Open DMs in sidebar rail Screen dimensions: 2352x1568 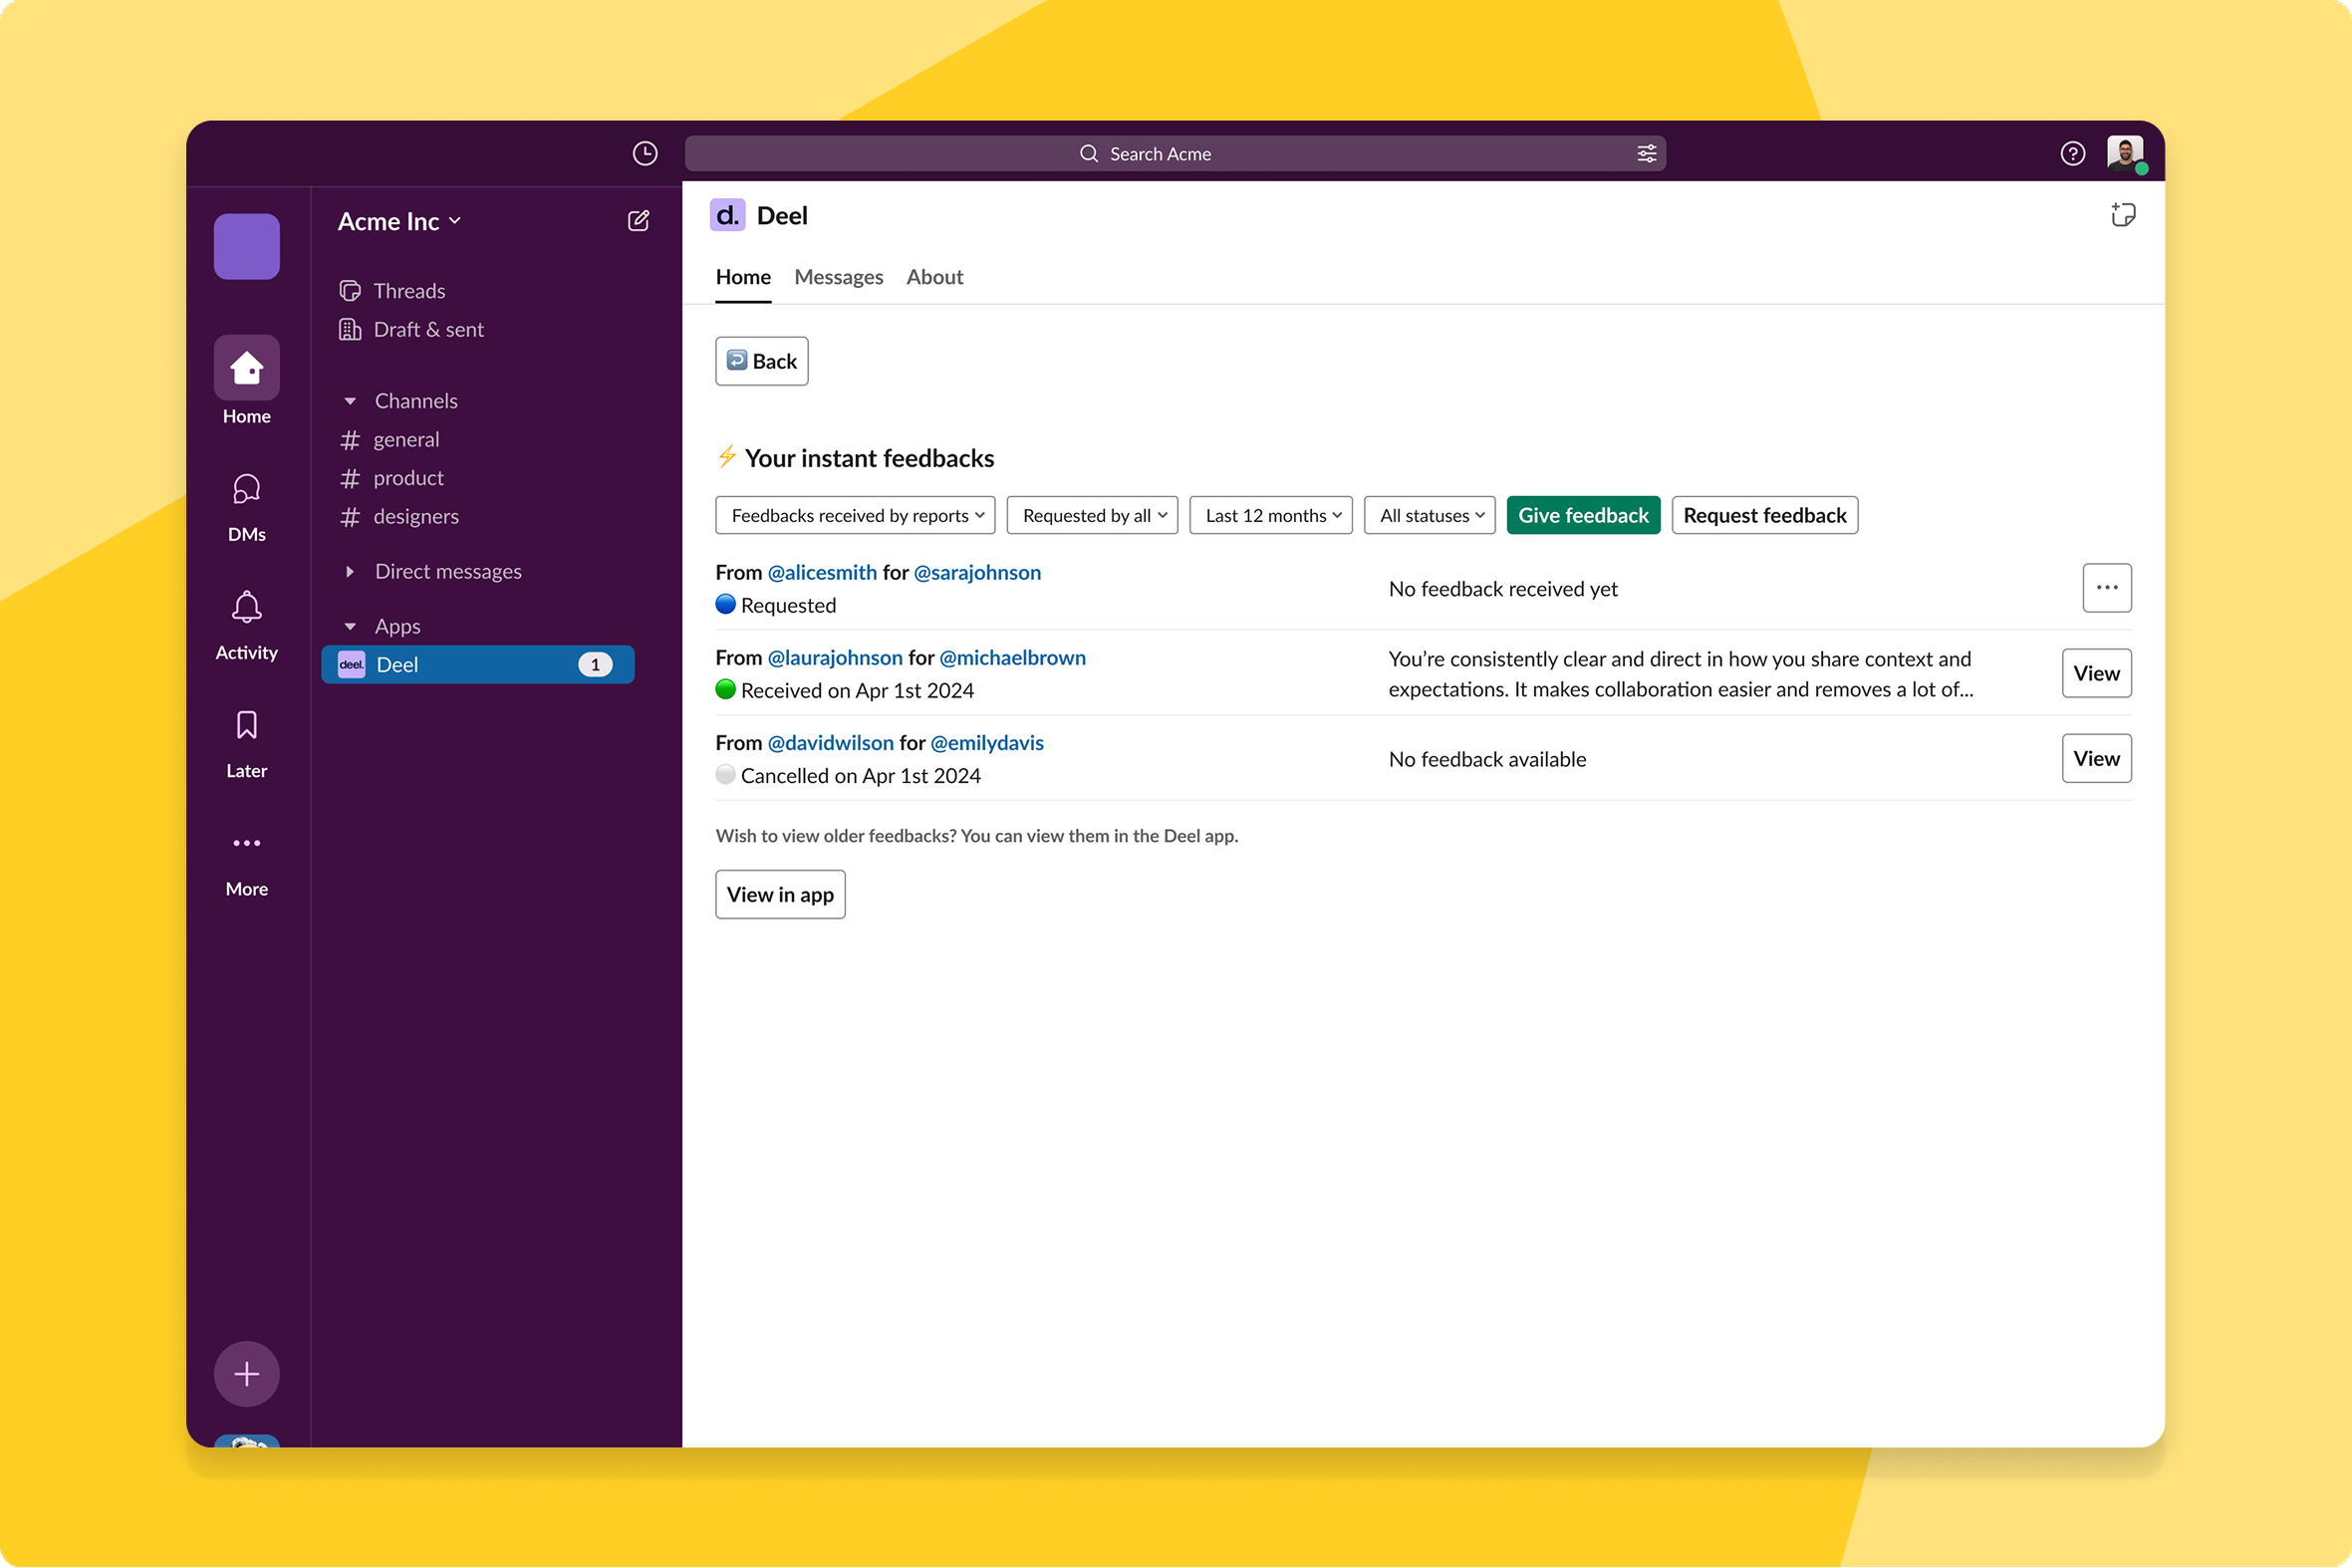[x=246, y=508]
